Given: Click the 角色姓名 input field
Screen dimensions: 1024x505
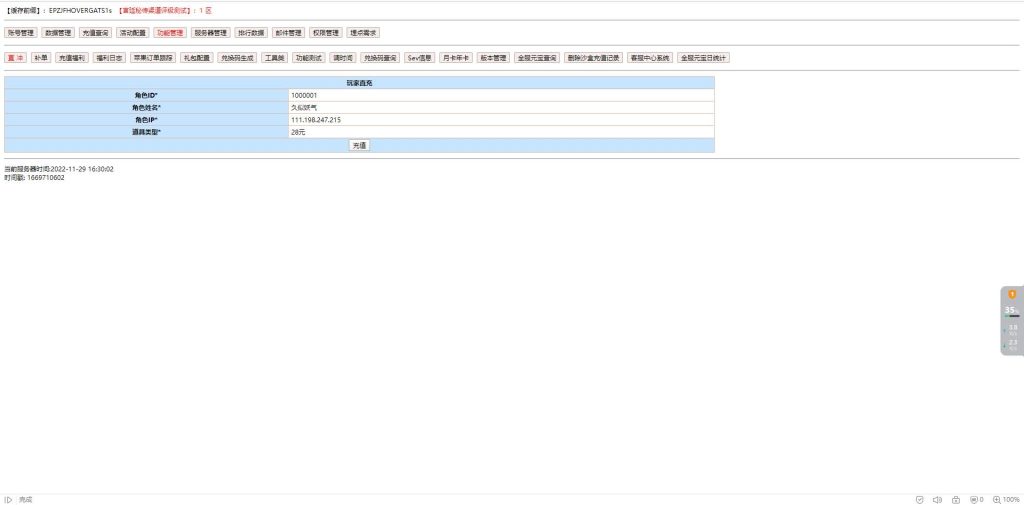Looking at the screenshot, I should click(x=500, y=107).
